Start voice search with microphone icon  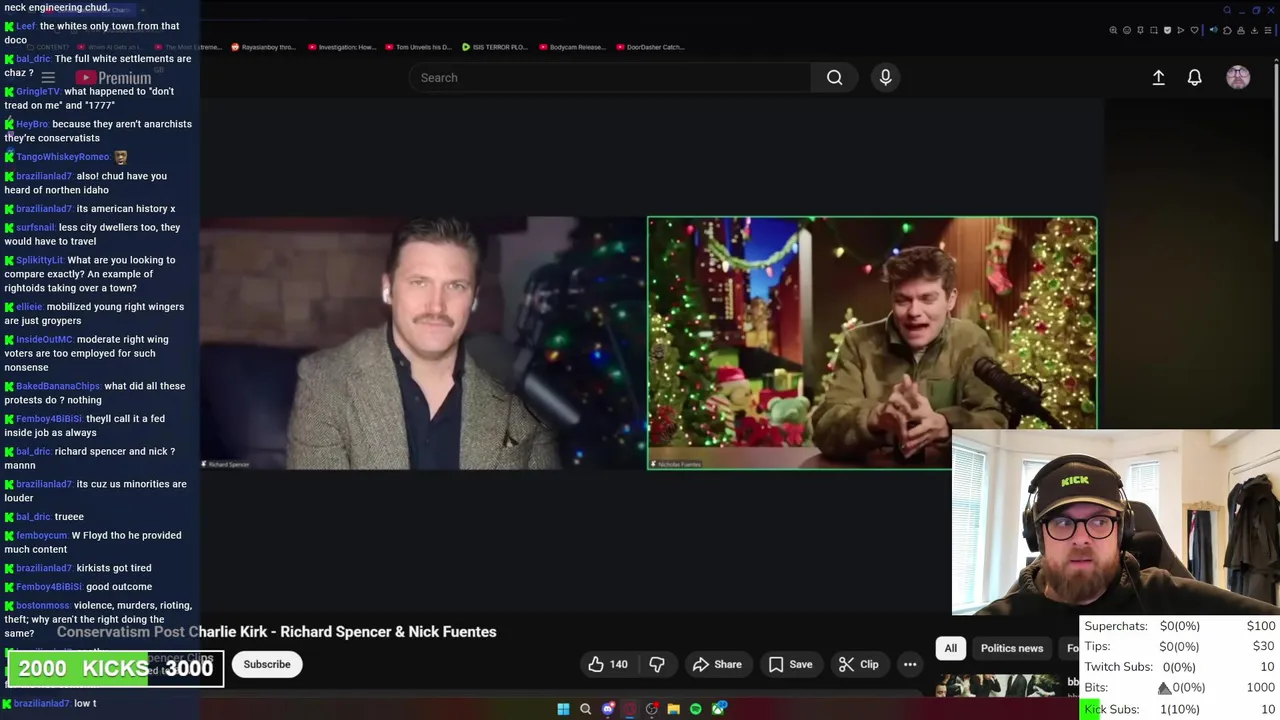click(x=885, y=77)
